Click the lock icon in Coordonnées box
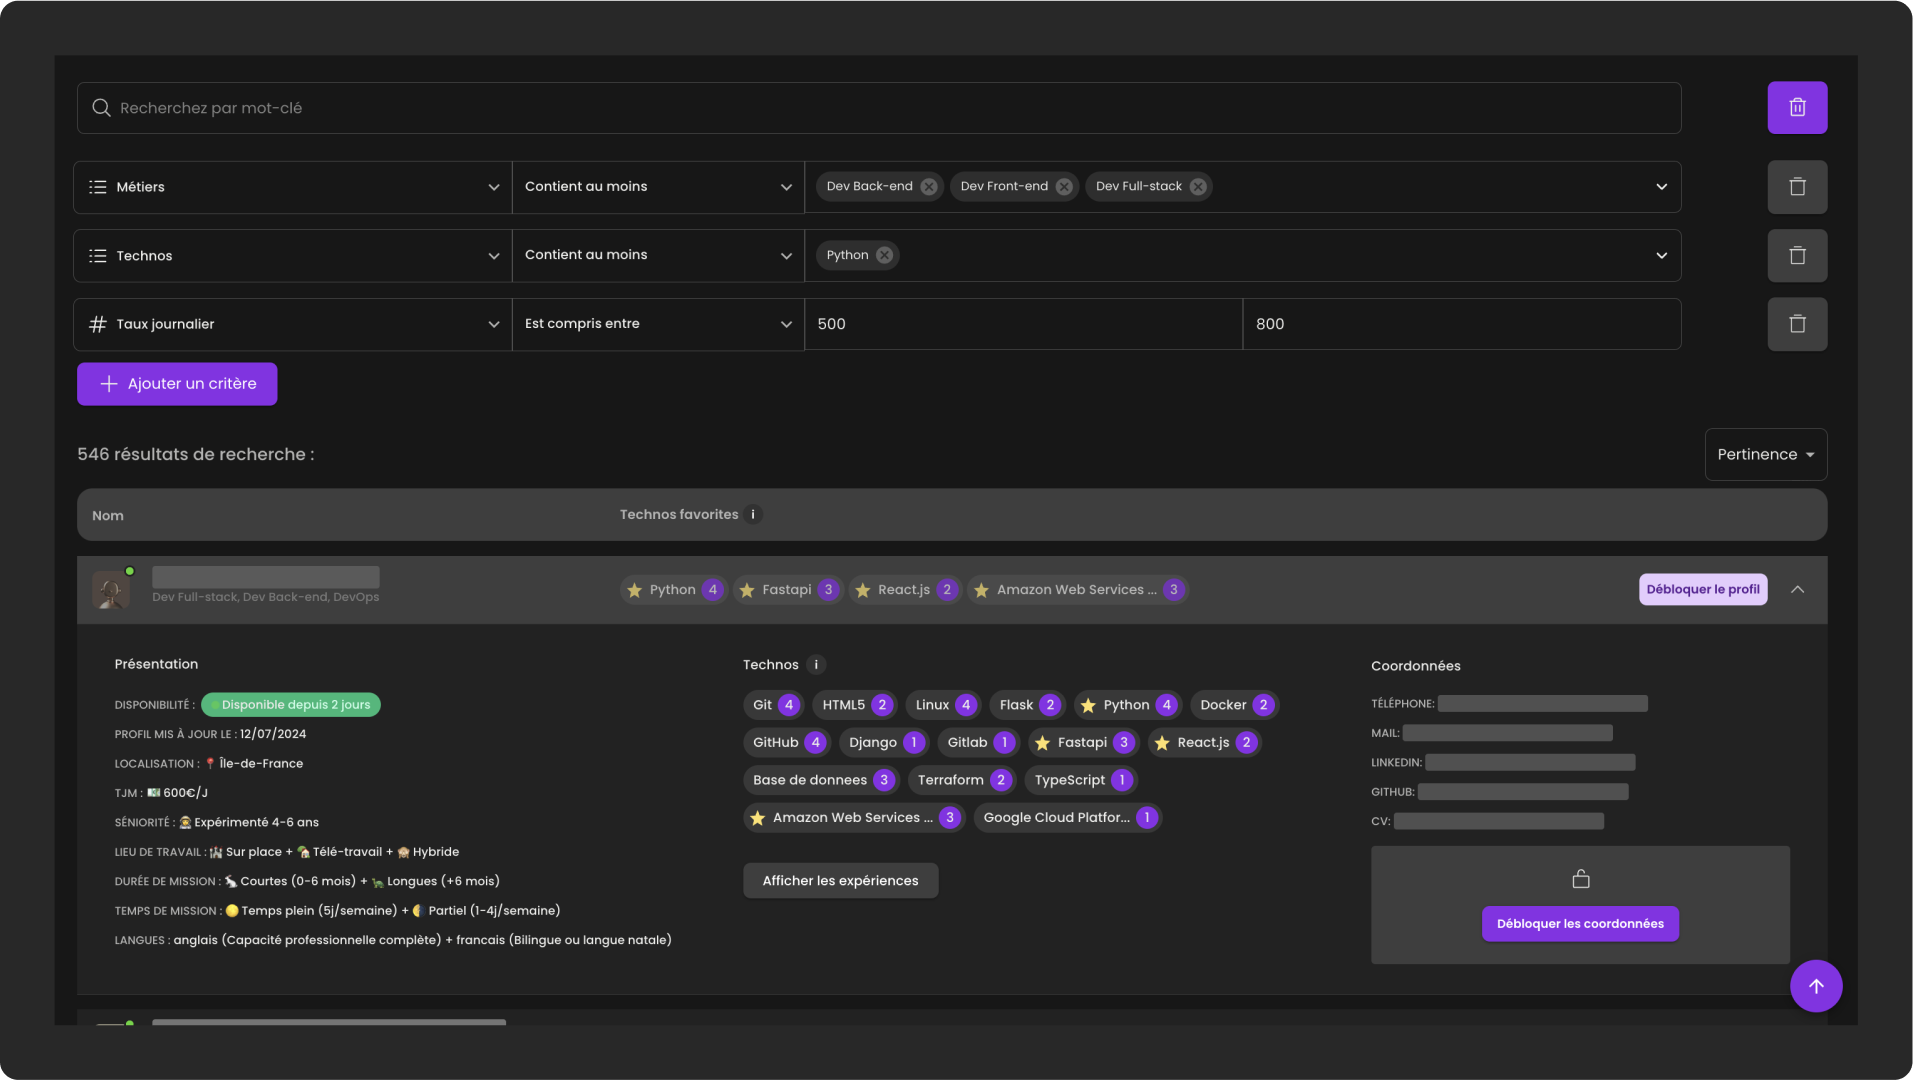 1580,879
